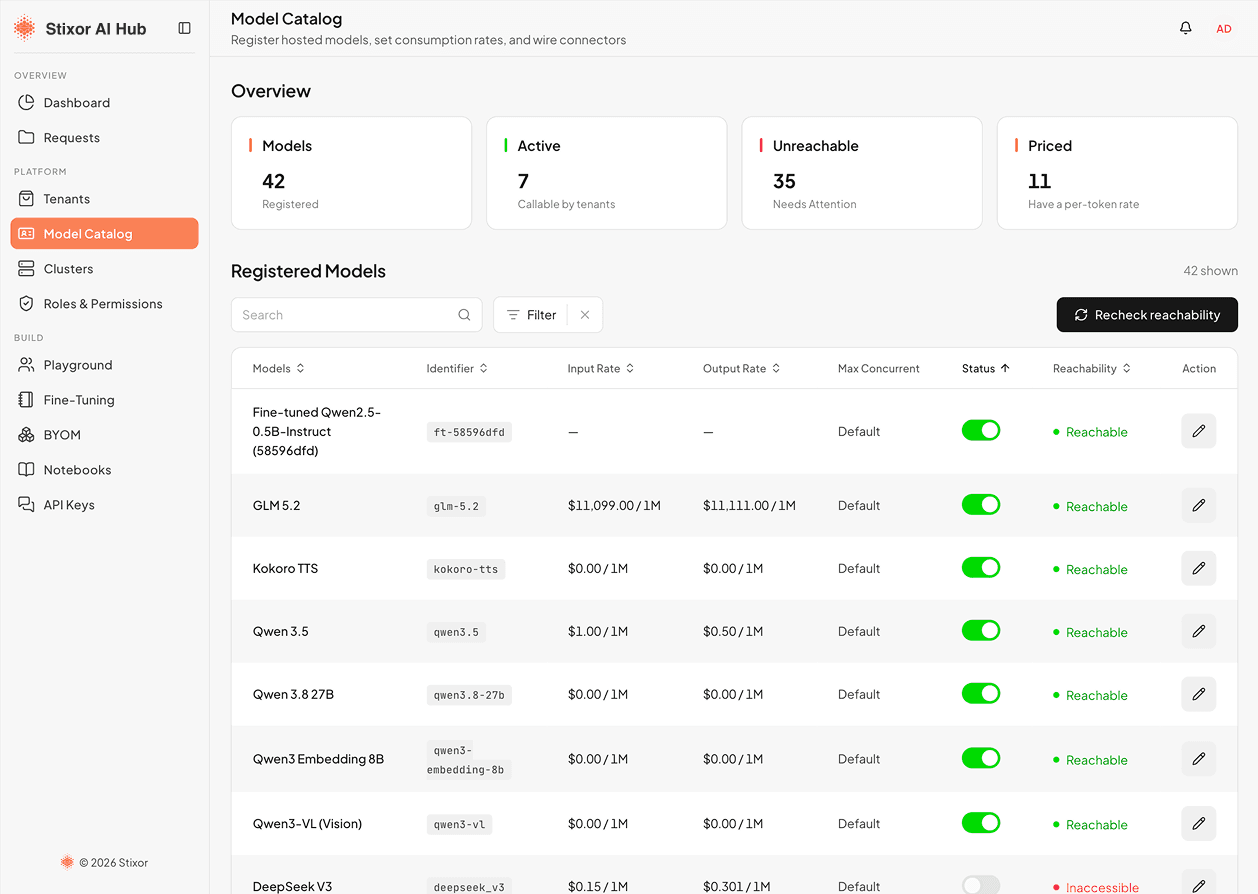The height and width of the screenshot is (894, 1258).
Task: Edit the GLM 5.2 model
Action: 1198,505
